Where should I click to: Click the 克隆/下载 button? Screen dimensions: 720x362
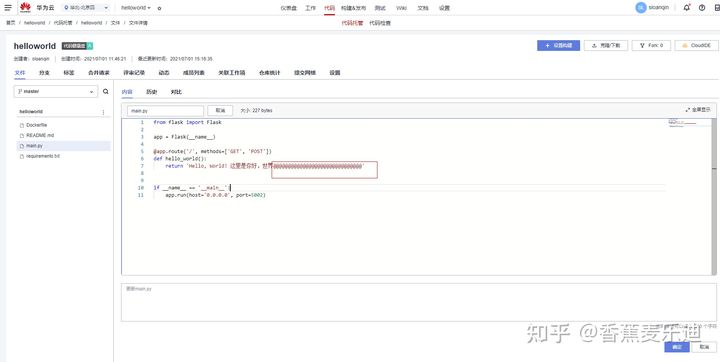coord(606,45)
